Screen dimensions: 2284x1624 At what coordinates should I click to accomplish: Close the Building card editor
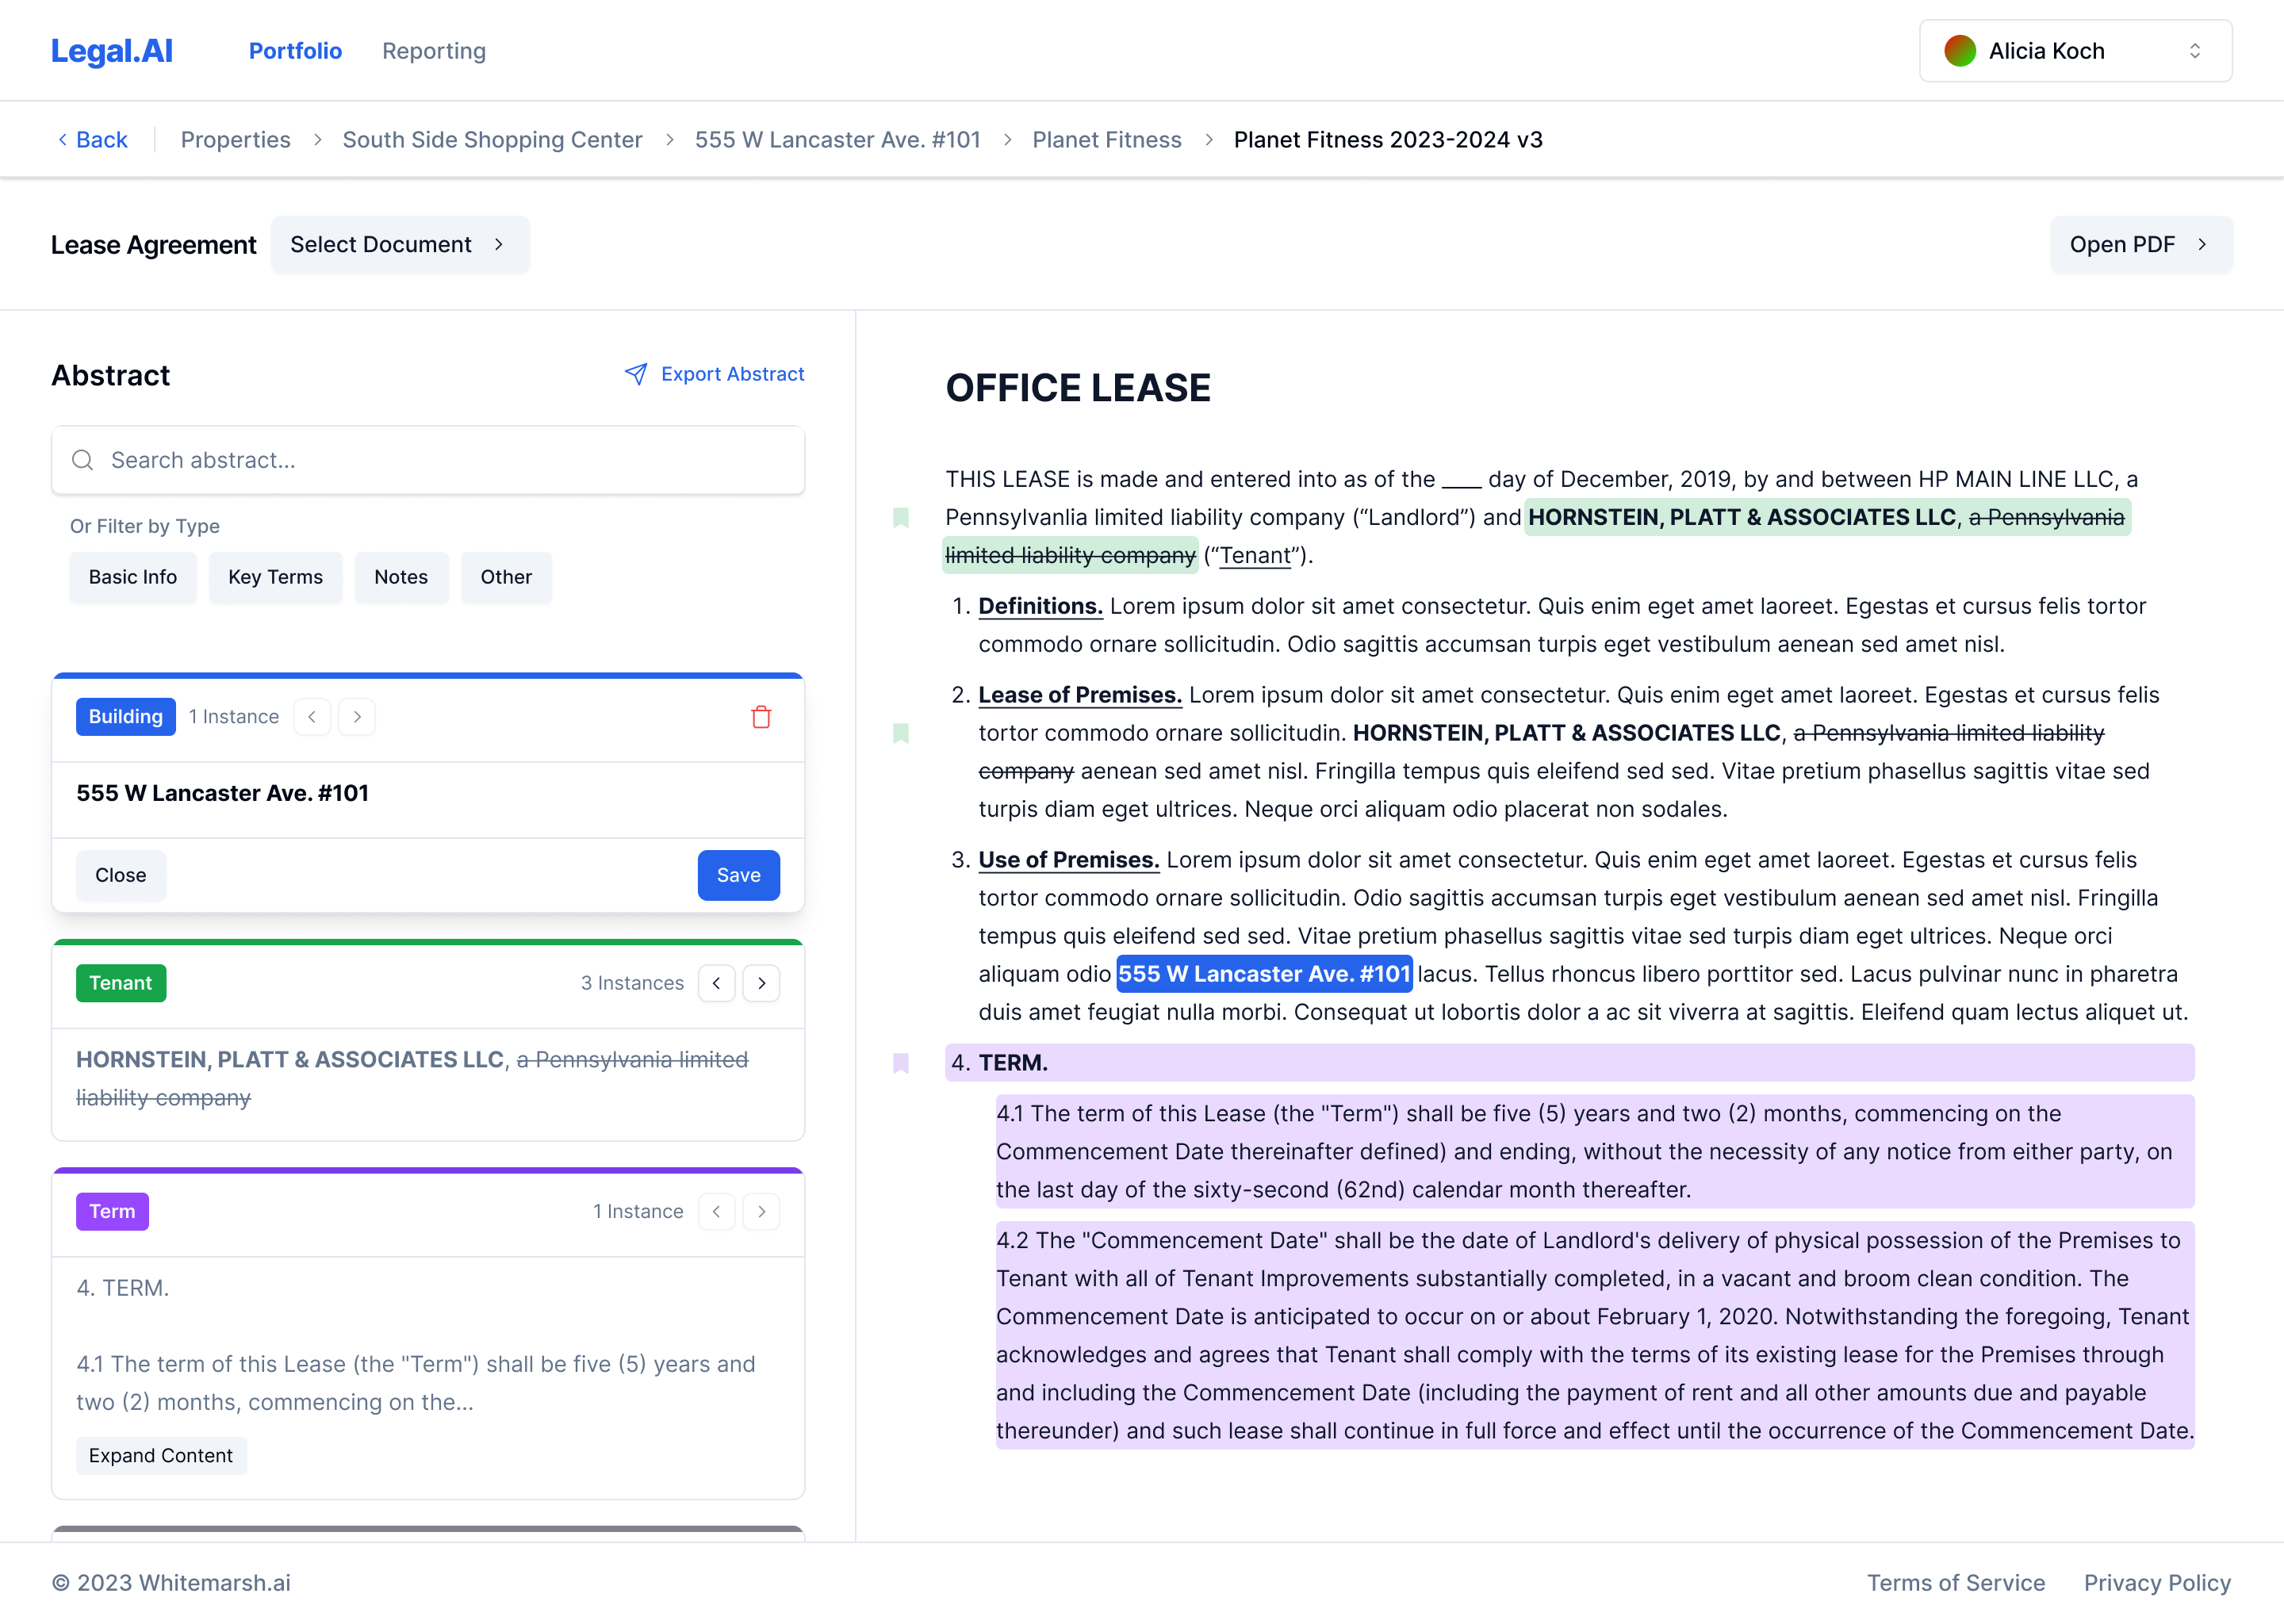121,876
